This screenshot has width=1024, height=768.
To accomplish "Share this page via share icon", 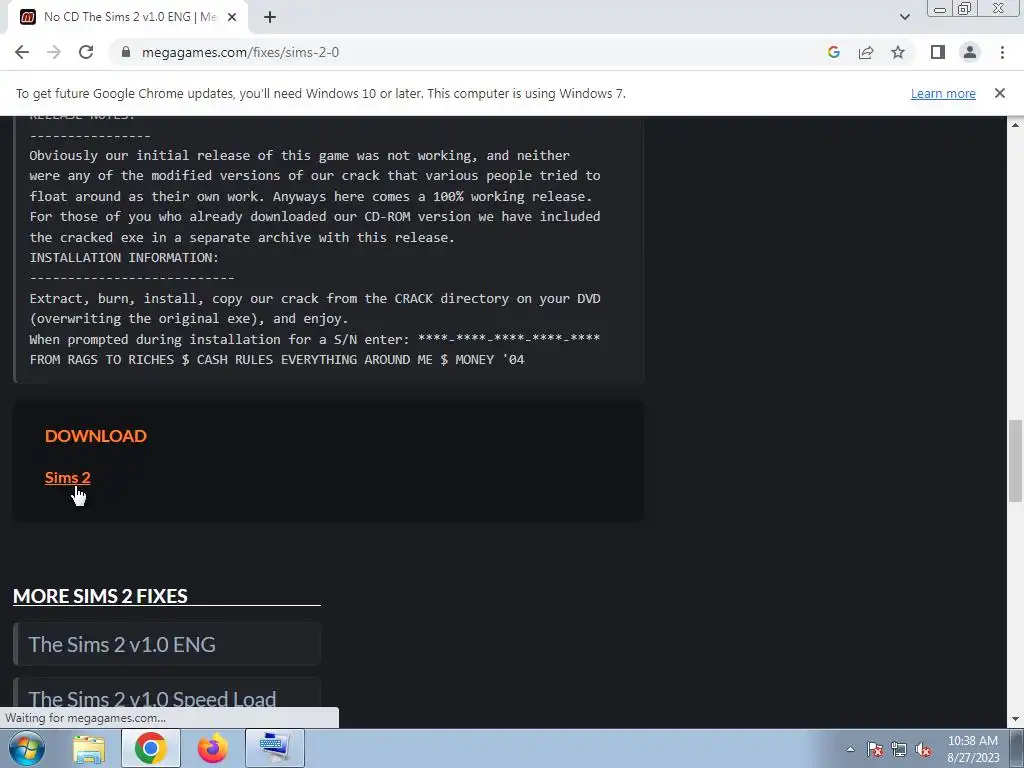I will [866, 52].
